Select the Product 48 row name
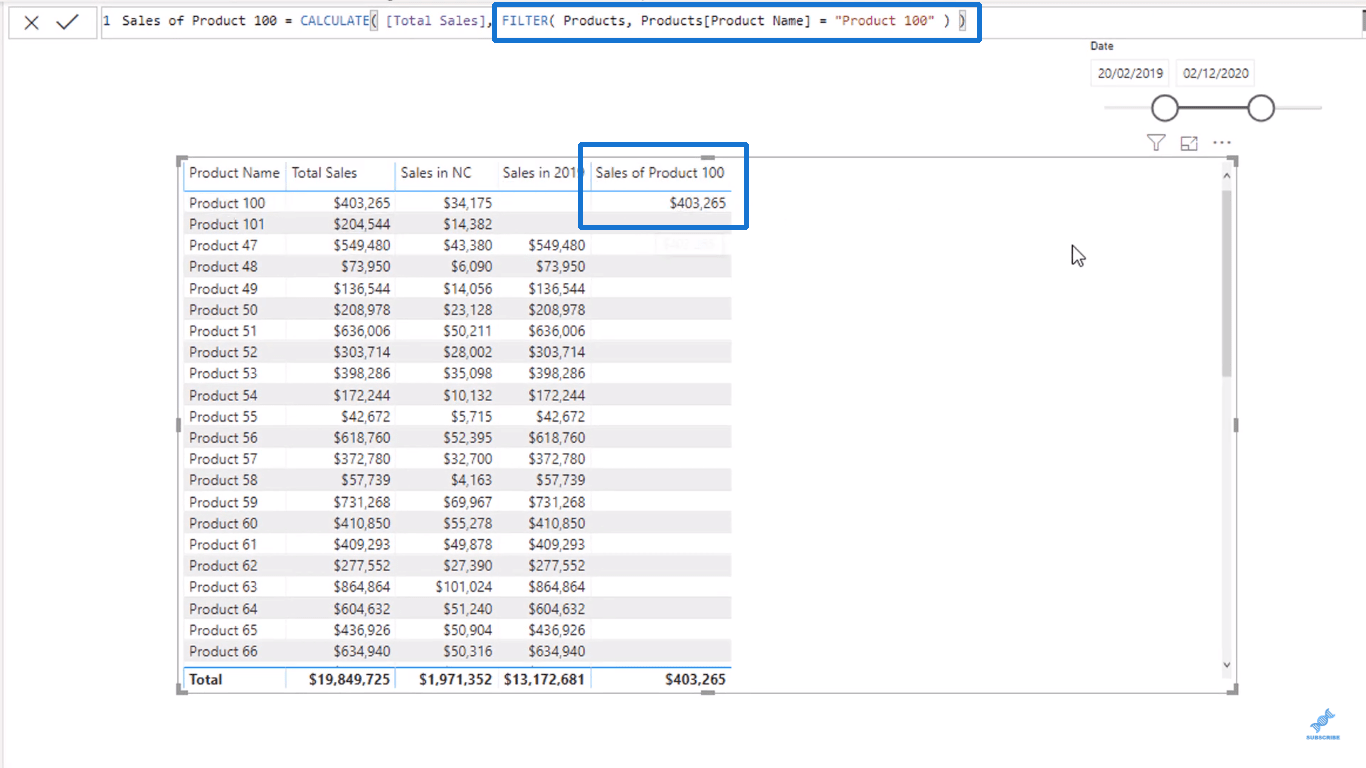Viewport: 1366px width, 768px height. 223,266
